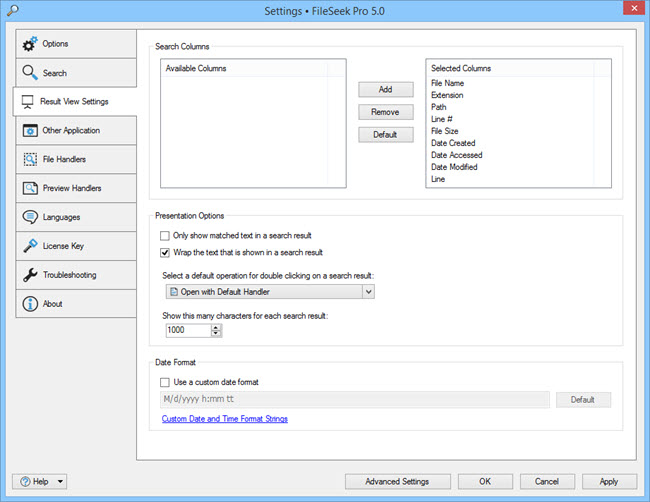Open the File Handlers tab
Image resolution: width=650 pixels, height=502 pixels.
[x=76, y=159]
